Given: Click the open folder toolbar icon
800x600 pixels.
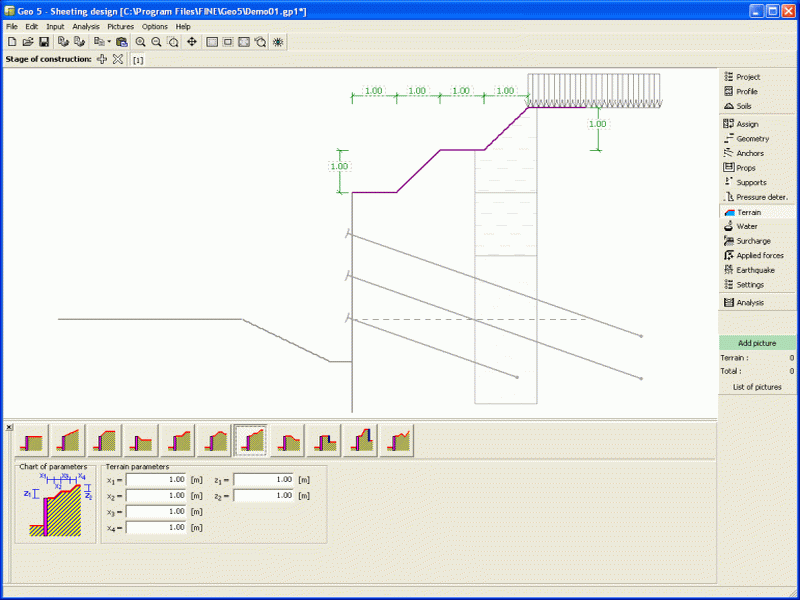Looking at the screenshot, I should click(x=28, y=42).
